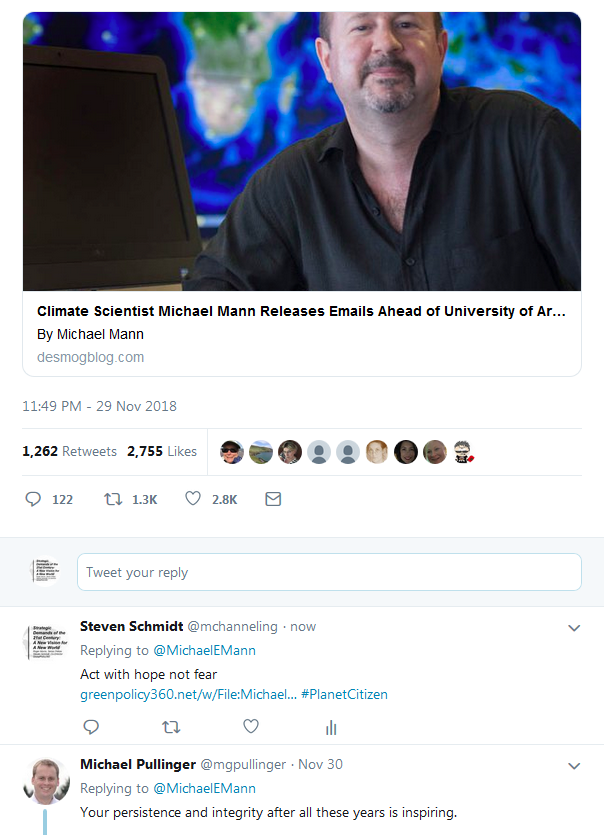This screenshot has height=835, width=604.
Task: Open the desmogblog.com link
Action: pyautogui.click(x=90, y=356)
